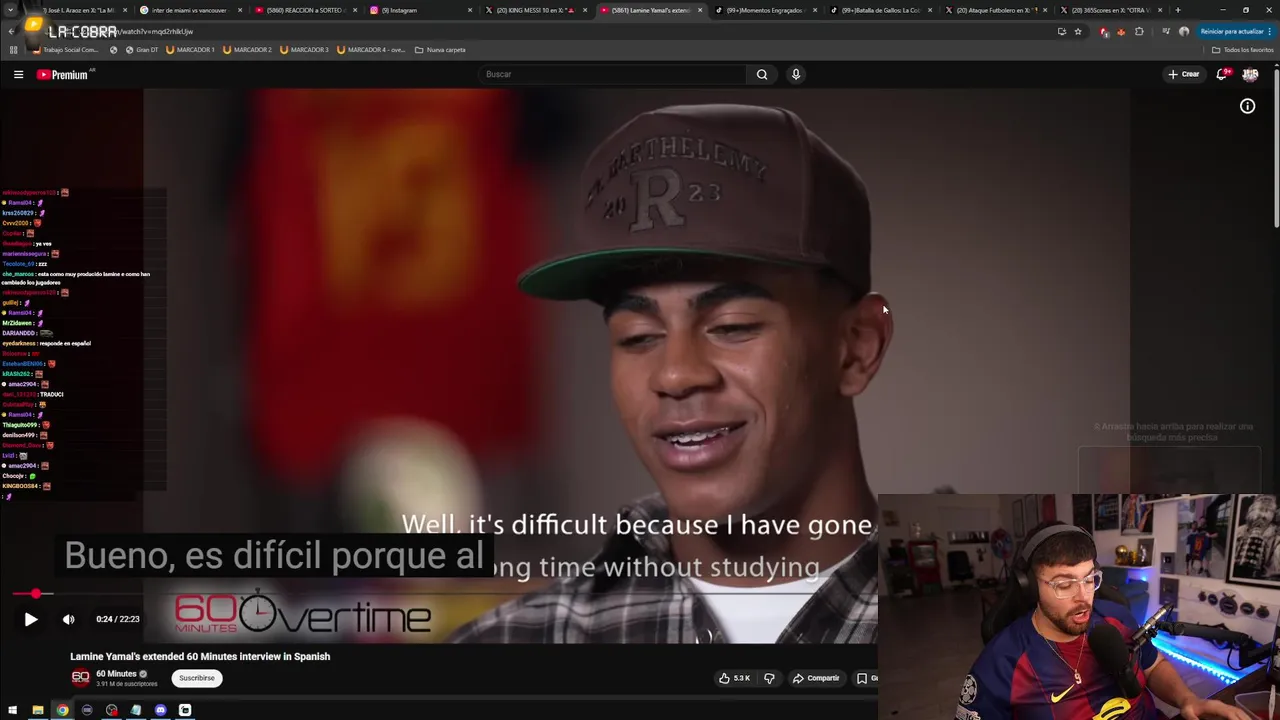1280x720 pixels.
Task: Switch to the REACCION A SORTEO tab
Action: (306, 10)
